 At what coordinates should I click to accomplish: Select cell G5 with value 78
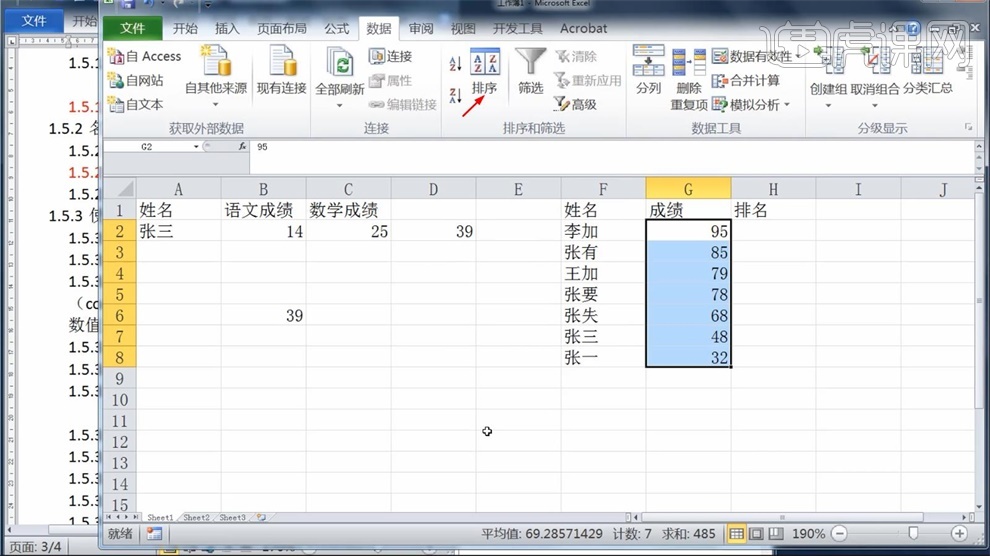click(688, 294)
